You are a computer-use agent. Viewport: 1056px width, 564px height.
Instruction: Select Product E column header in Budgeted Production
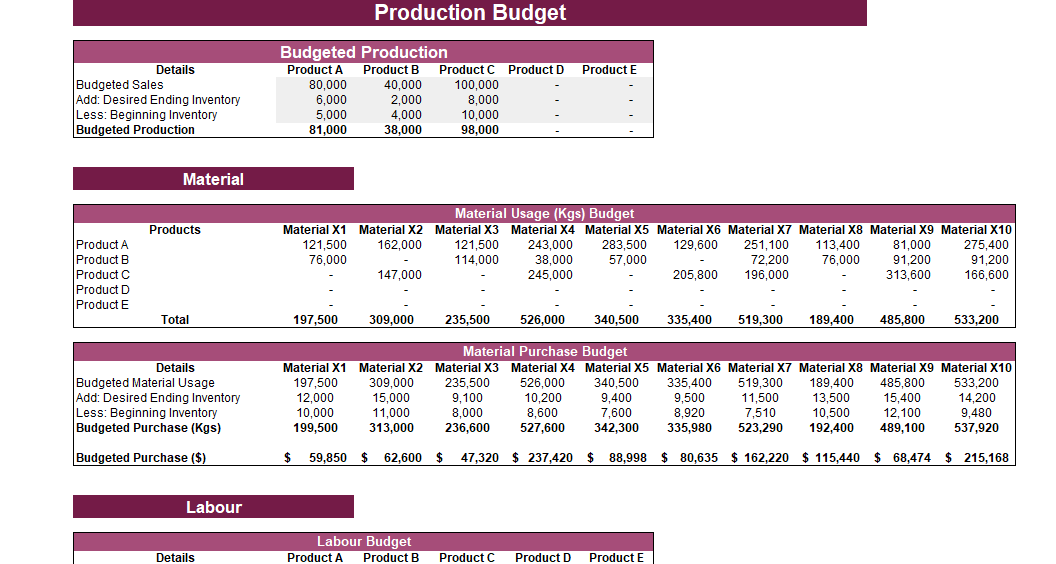pyautogui.click(x=609, y=70)
